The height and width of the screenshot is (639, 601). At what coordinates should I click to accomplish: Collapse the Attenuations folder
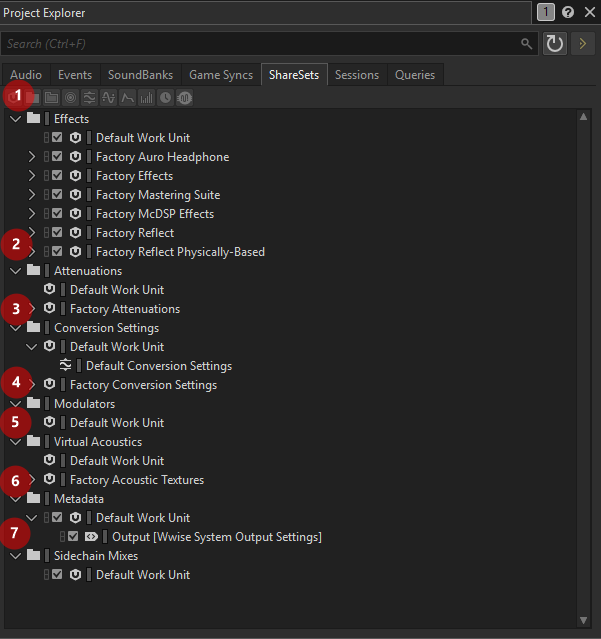(15, 271)
